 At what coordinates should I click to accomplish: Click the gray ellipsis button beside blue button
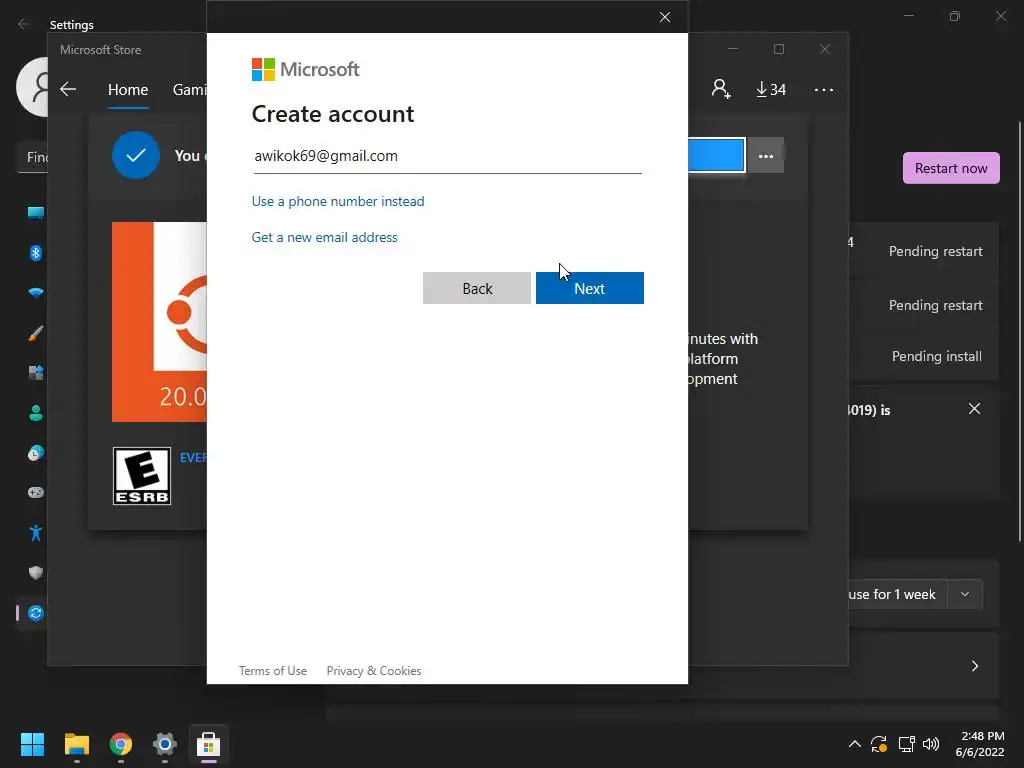point(765,156)
